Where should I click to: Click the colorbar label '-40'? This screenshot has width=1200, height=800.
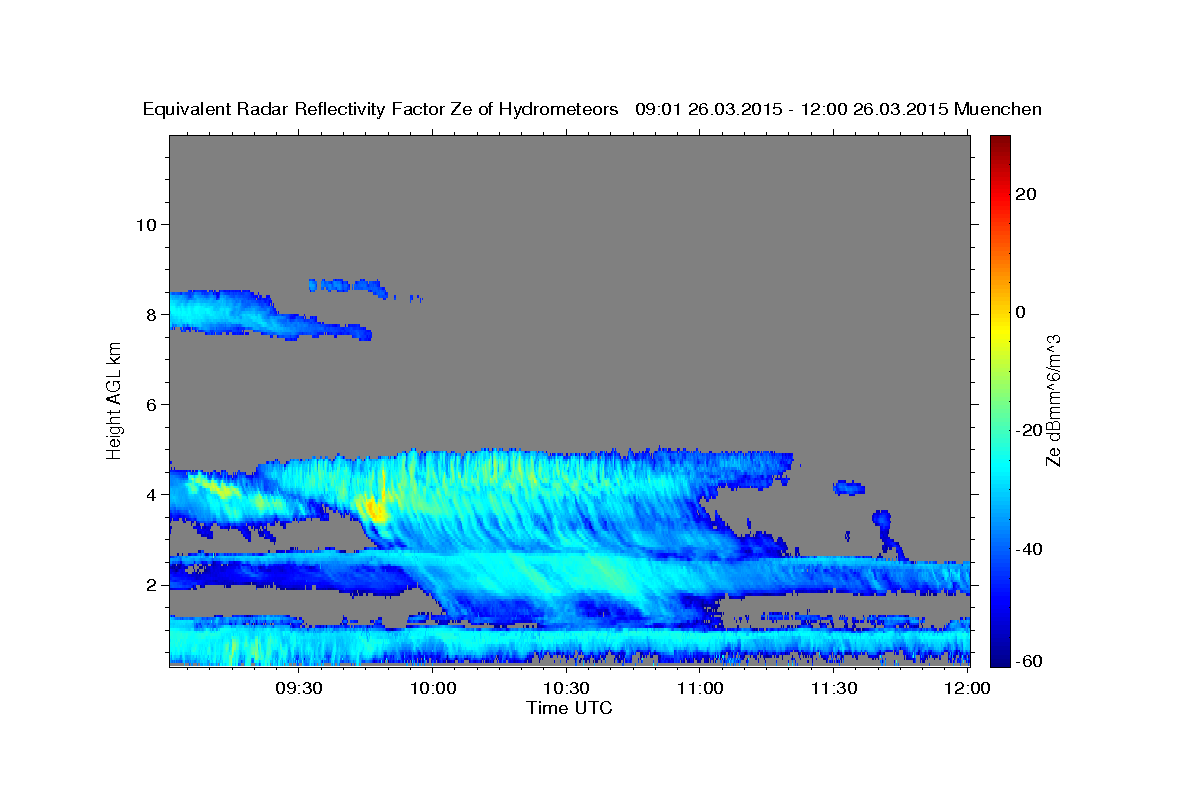coord(1030,548)
